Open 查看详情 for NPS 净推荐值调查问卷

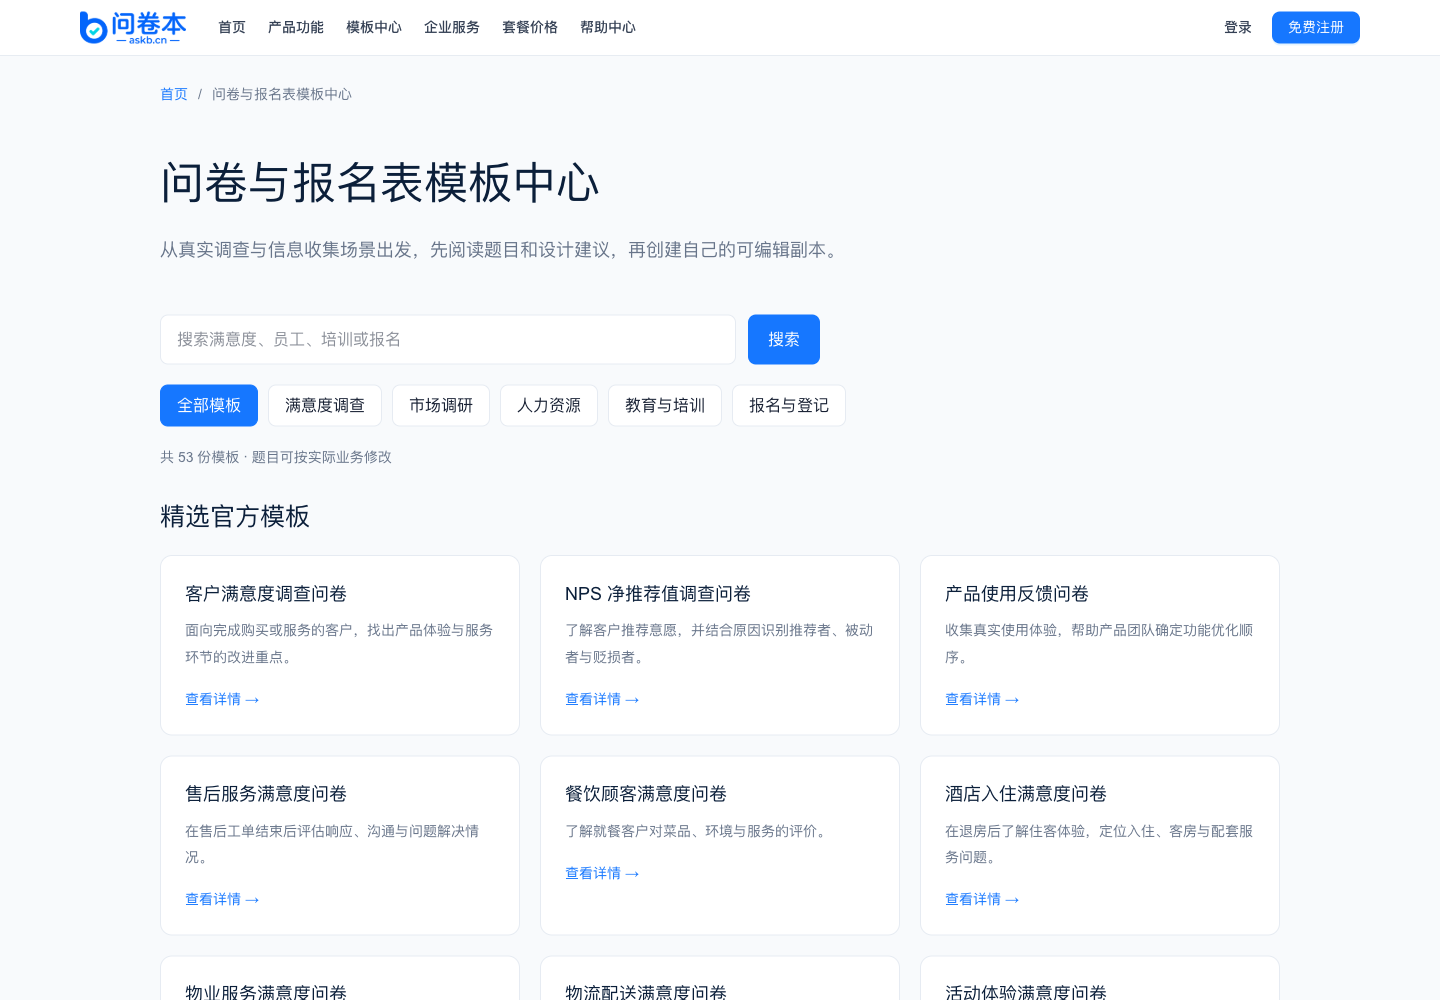click(x=602, y=699)
